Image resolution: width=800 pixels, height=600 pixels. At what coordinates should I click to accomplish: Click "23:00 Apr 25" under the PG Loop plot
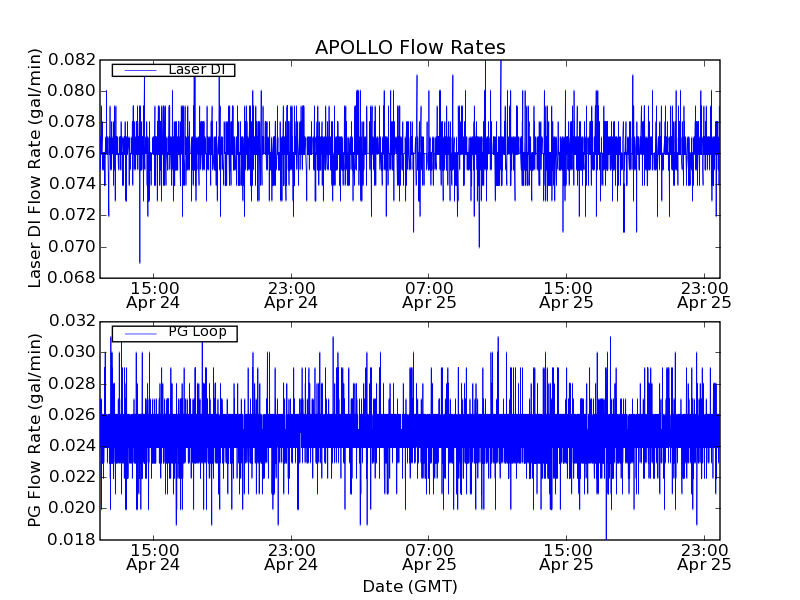click(704, 557)
